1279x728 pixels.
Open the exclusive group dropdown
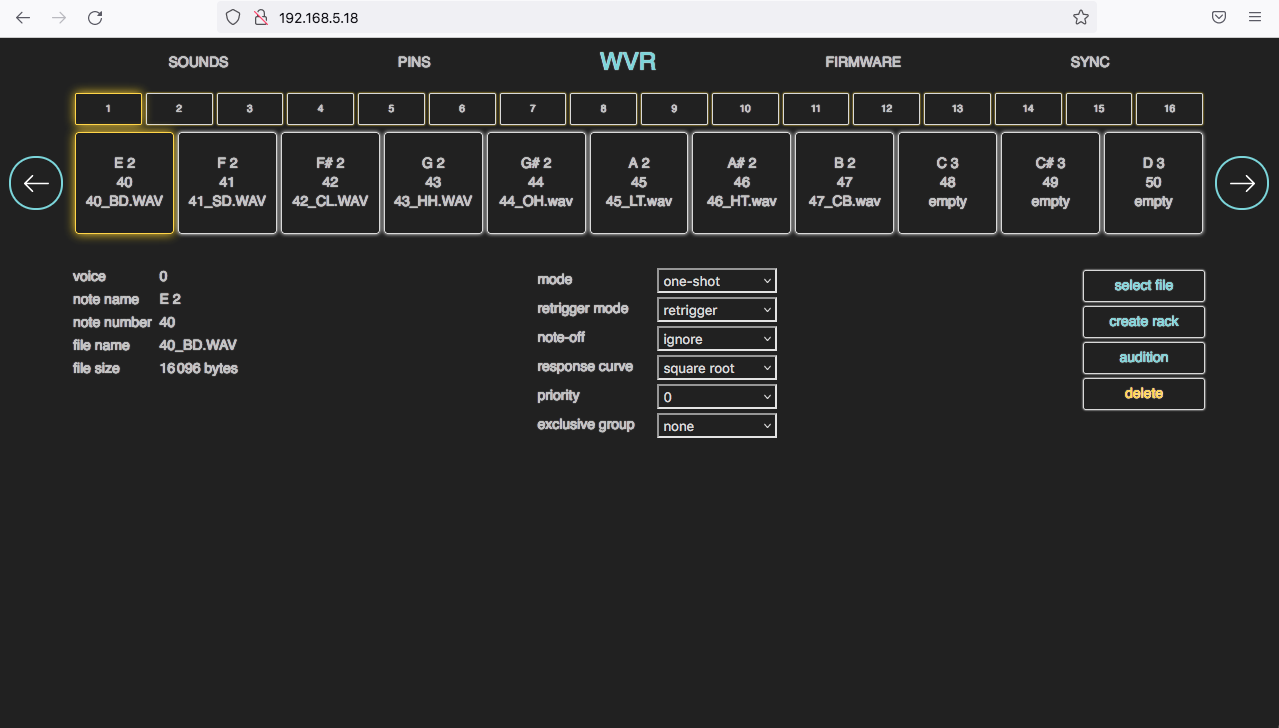717,426
